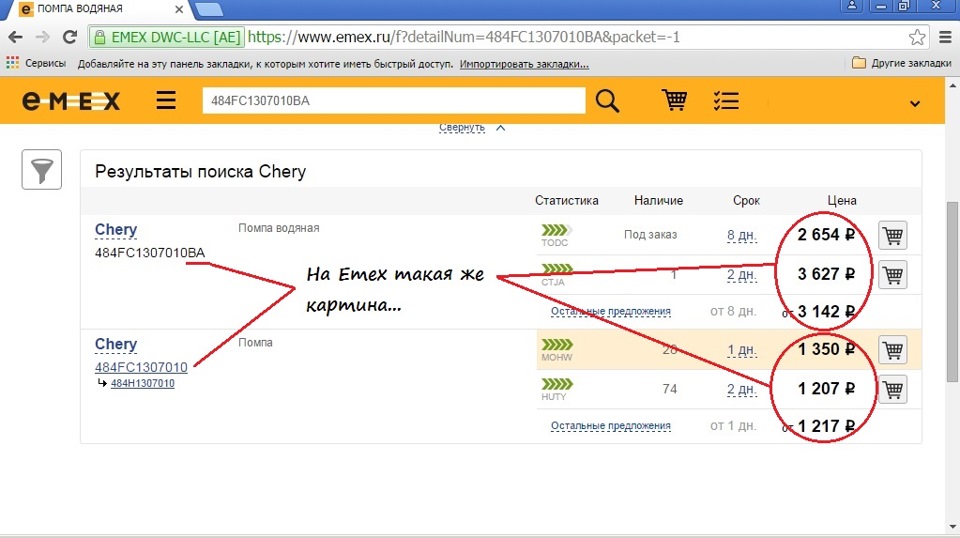Select the ПОМПА ВОДЯНАЯ browser tab
This screenshot has width=960, height=538.
point(98,9)
